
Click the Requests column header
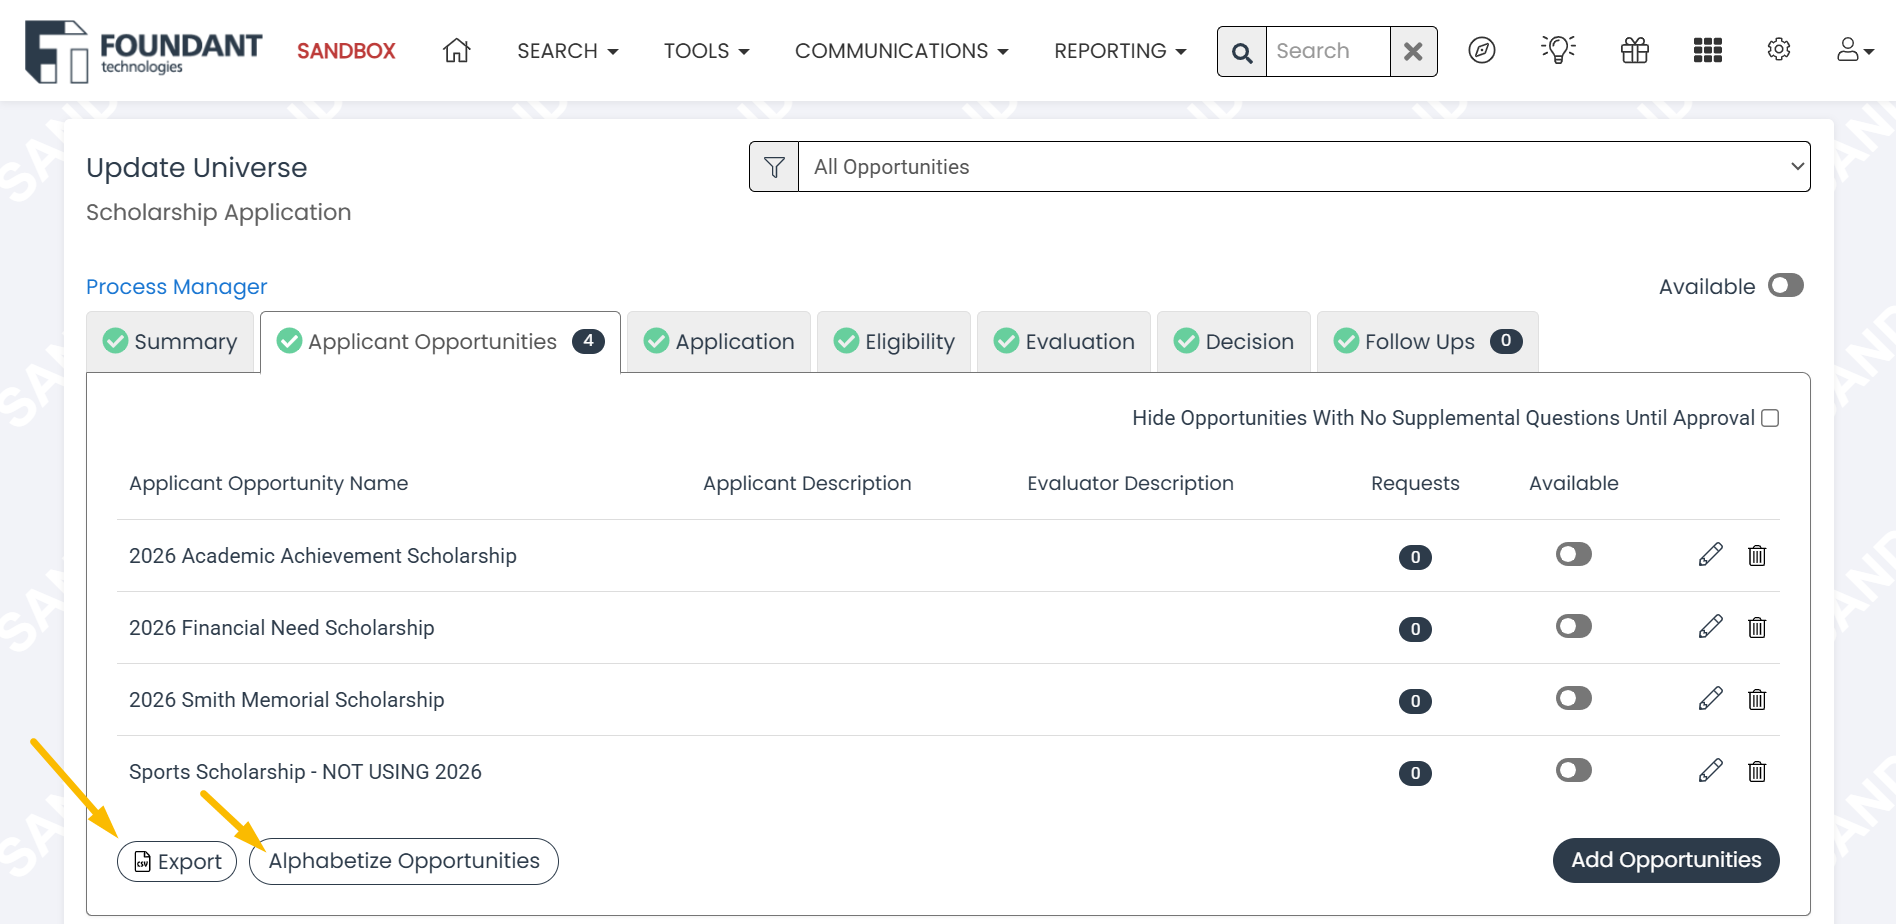coord(1415,484)
